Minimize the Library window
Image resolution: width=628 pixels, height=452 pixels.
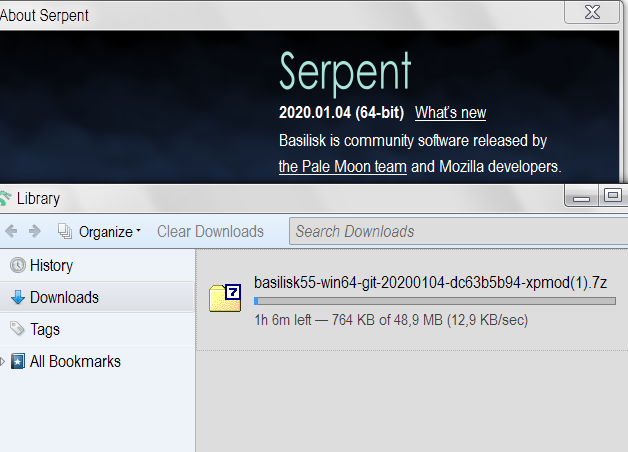click(x=581, y=196)
